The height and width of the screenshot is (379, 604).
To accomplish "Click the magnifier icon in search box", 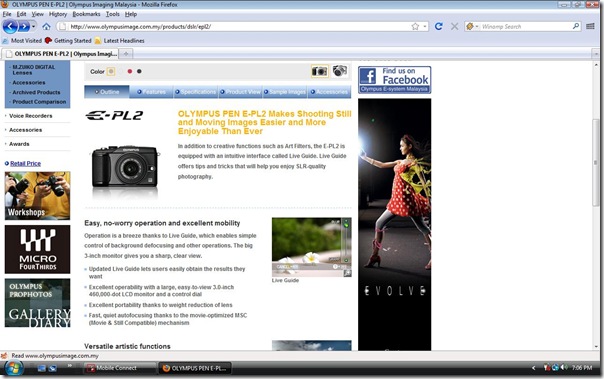I will (575, 26).
